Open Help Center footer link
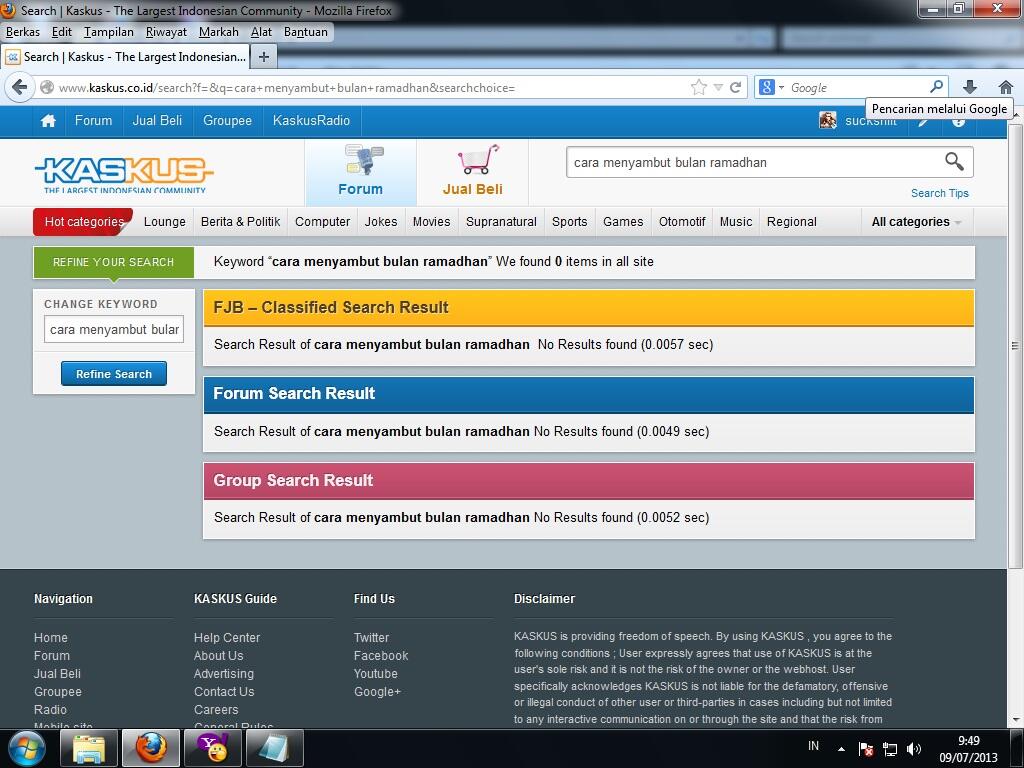The width and height of the screenshot is (1024, 768). (227, 637)
